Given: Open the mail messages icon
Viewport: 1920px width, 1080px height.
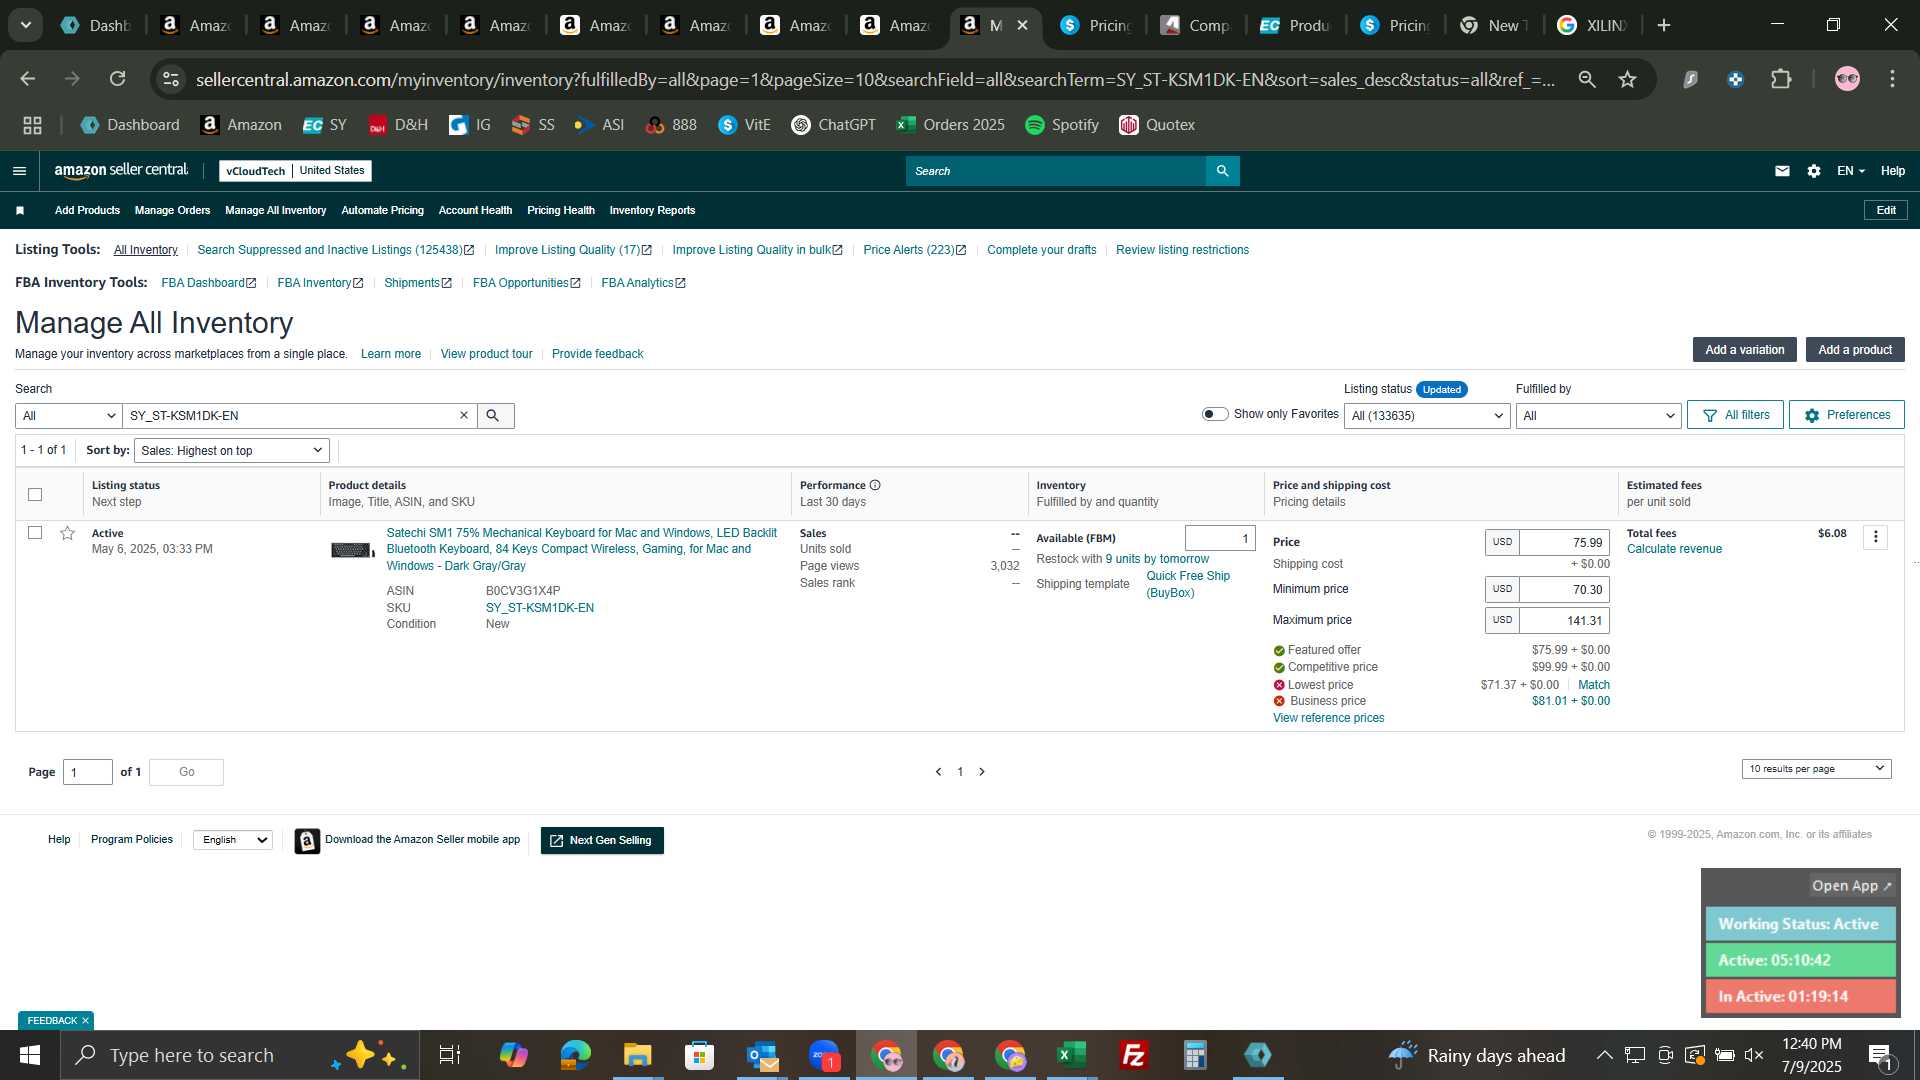Looking at the screenshot, I should 1782,171.
